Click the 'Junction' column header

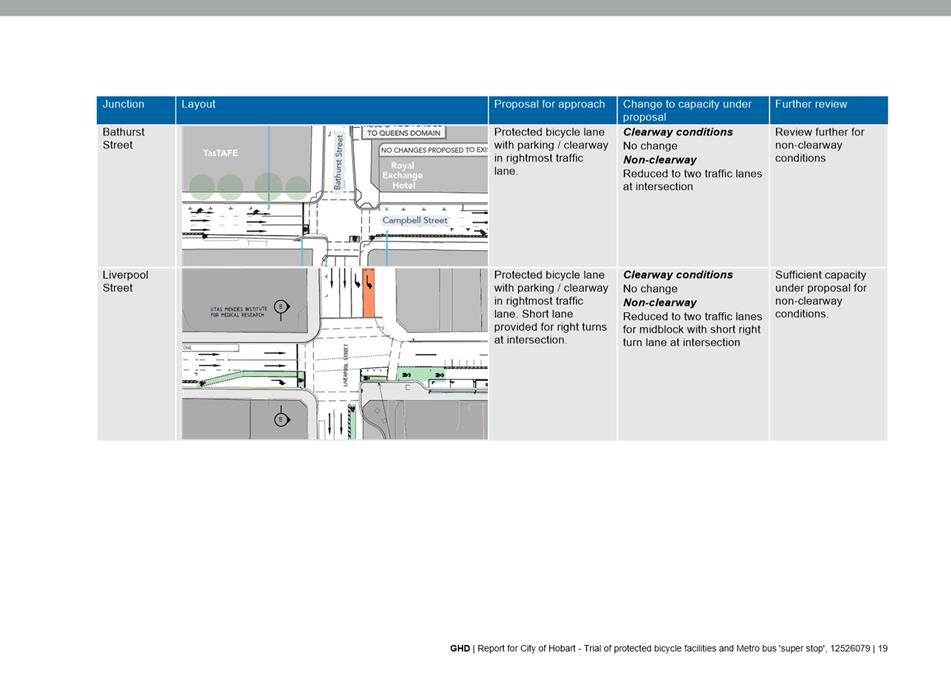pos(136,110)
